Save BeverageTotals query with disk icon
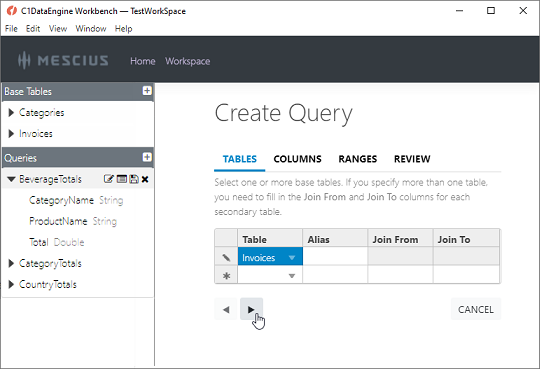 [x=134, y=179]
